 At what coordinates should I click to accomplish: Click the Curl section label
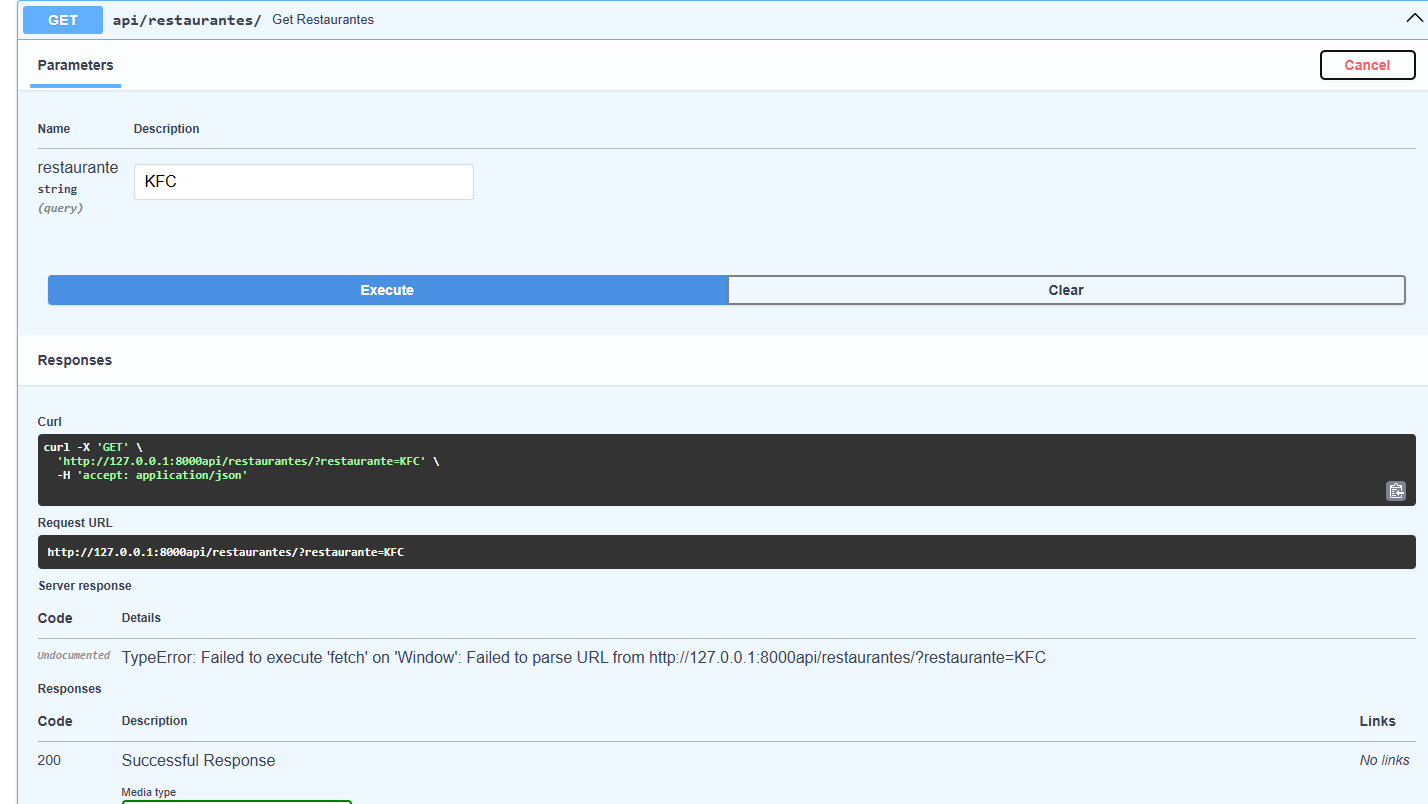[x=50, y=422]
